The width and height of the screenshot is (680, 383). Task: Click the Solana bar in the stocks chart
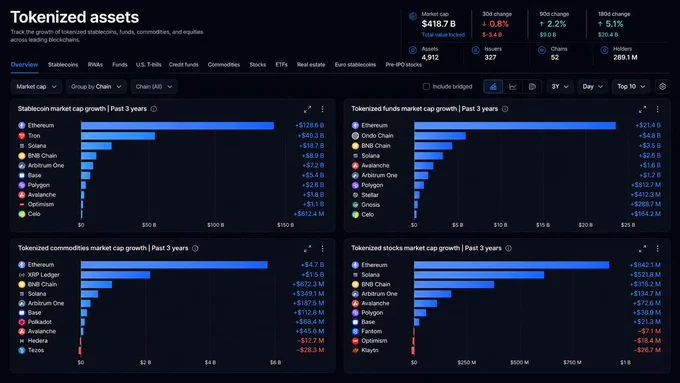click(x=479, y=275)
